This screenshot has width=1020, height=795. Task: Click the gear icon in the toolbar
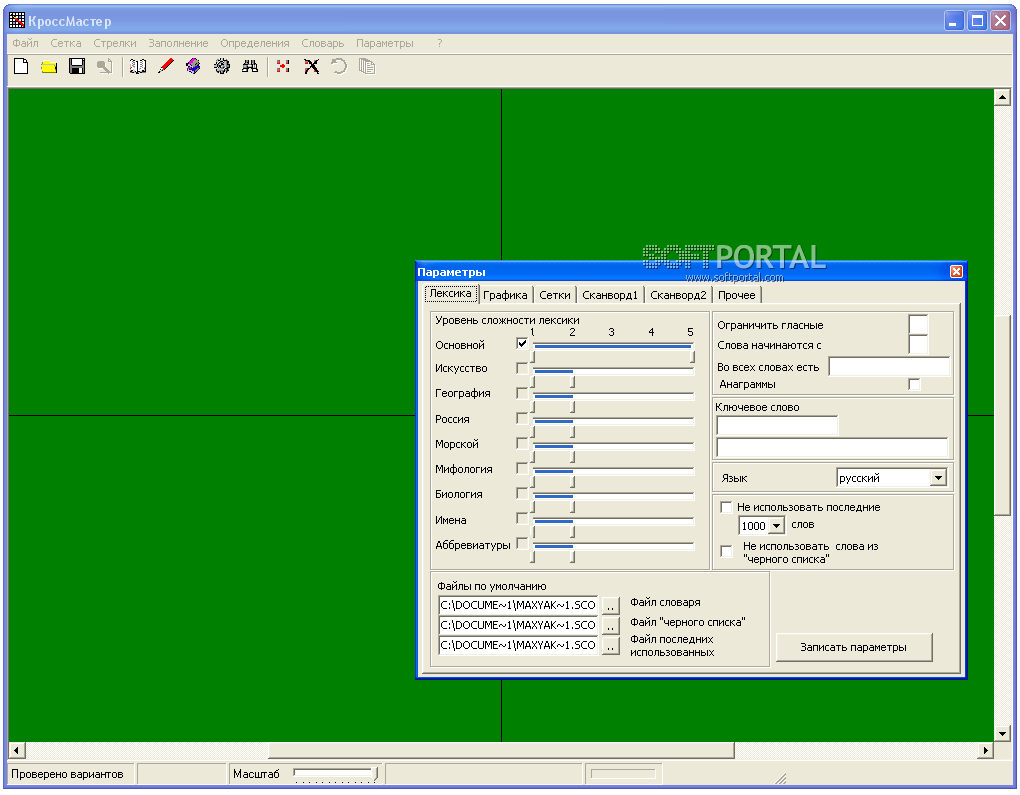(222, 67)
